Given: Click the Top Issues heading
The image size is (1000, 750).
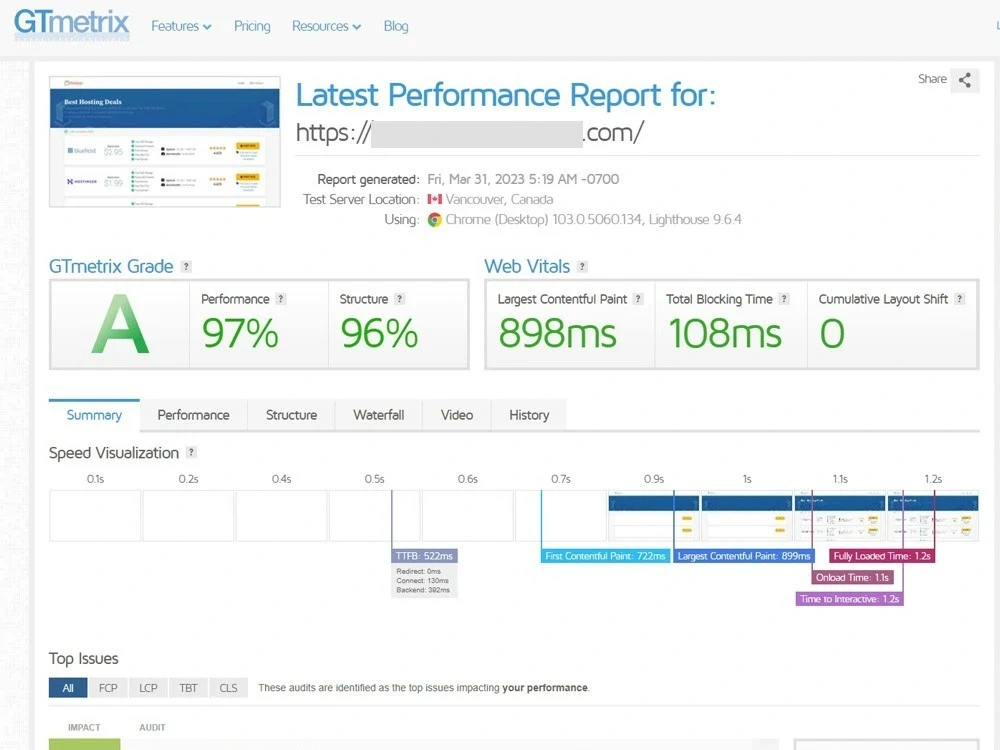Looking at the screenshot, I should (x=84, y=659).
